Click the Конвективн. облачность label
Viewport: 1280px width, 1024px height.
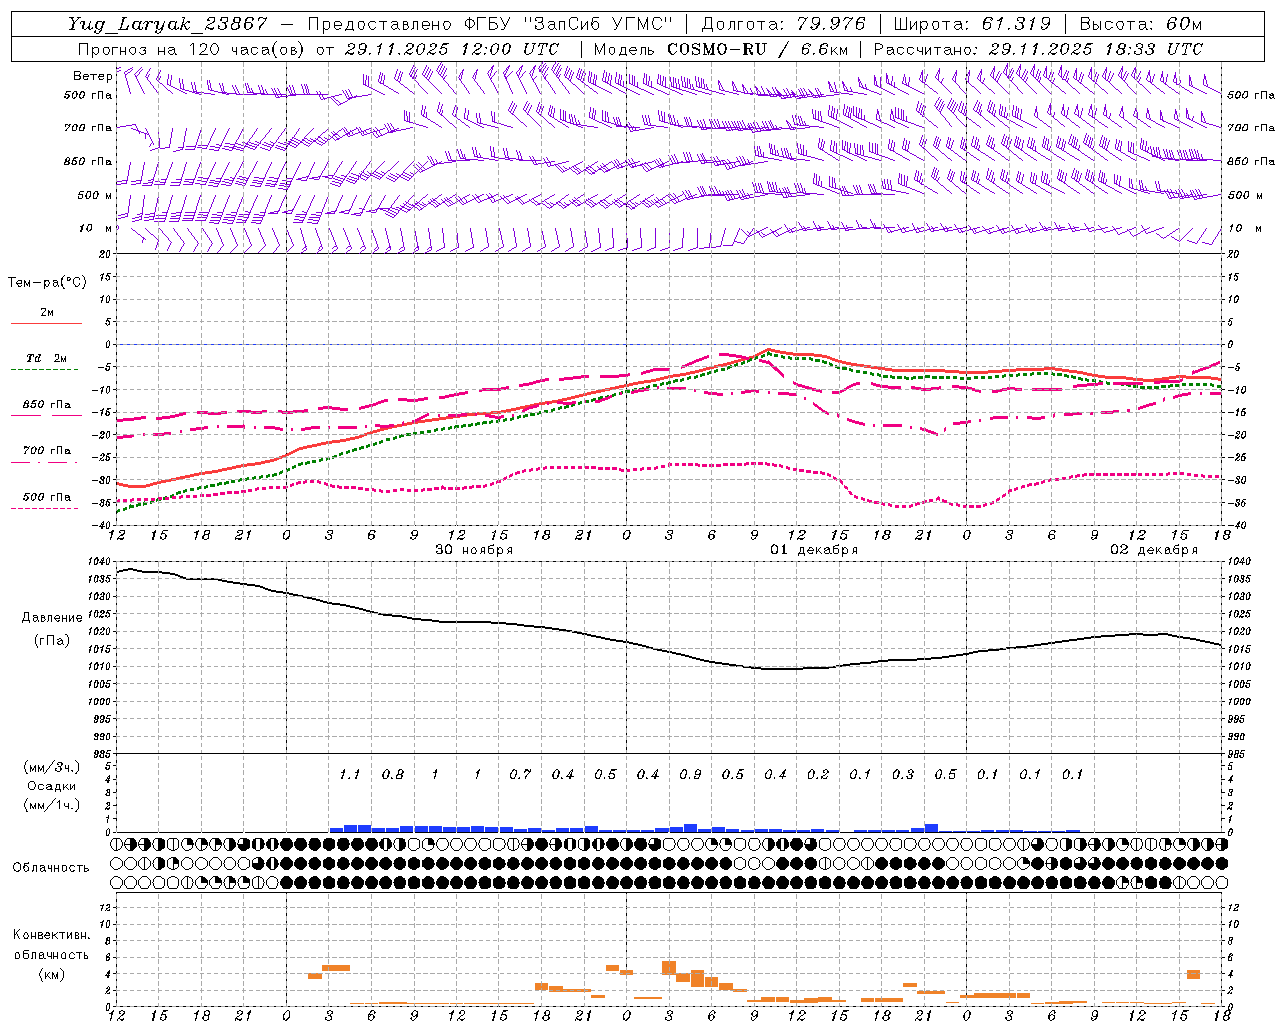[x=51, y=945]
